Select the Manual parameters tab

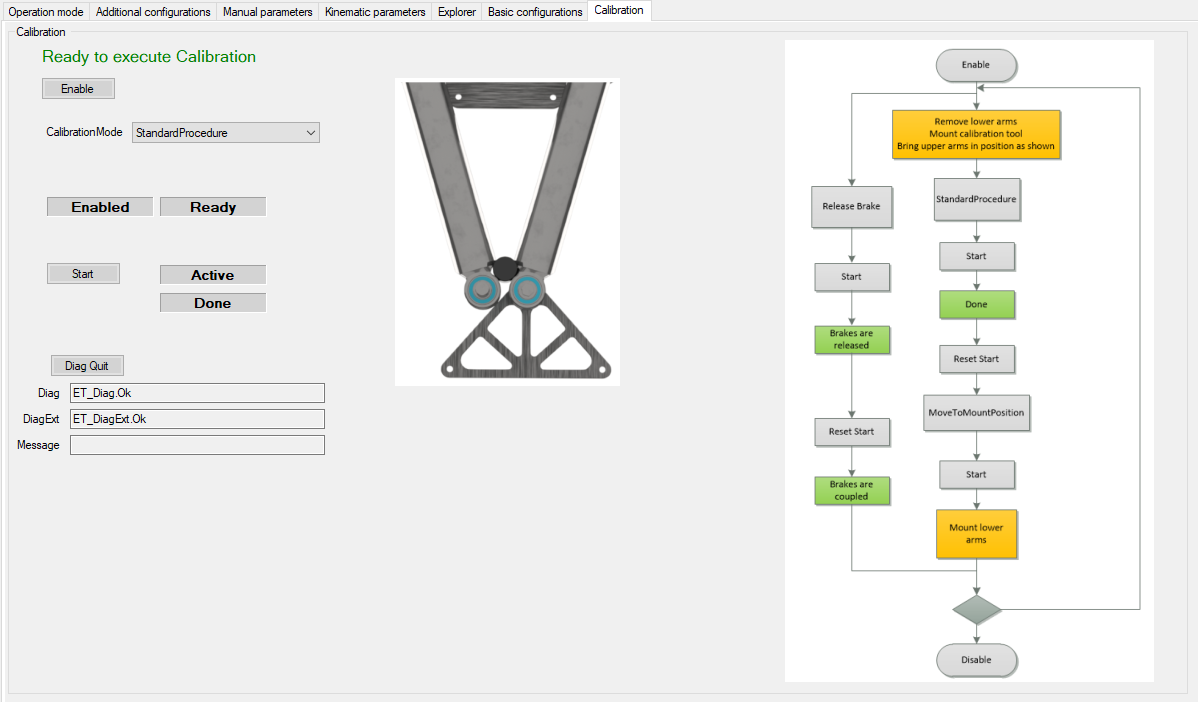click(267, 12)
